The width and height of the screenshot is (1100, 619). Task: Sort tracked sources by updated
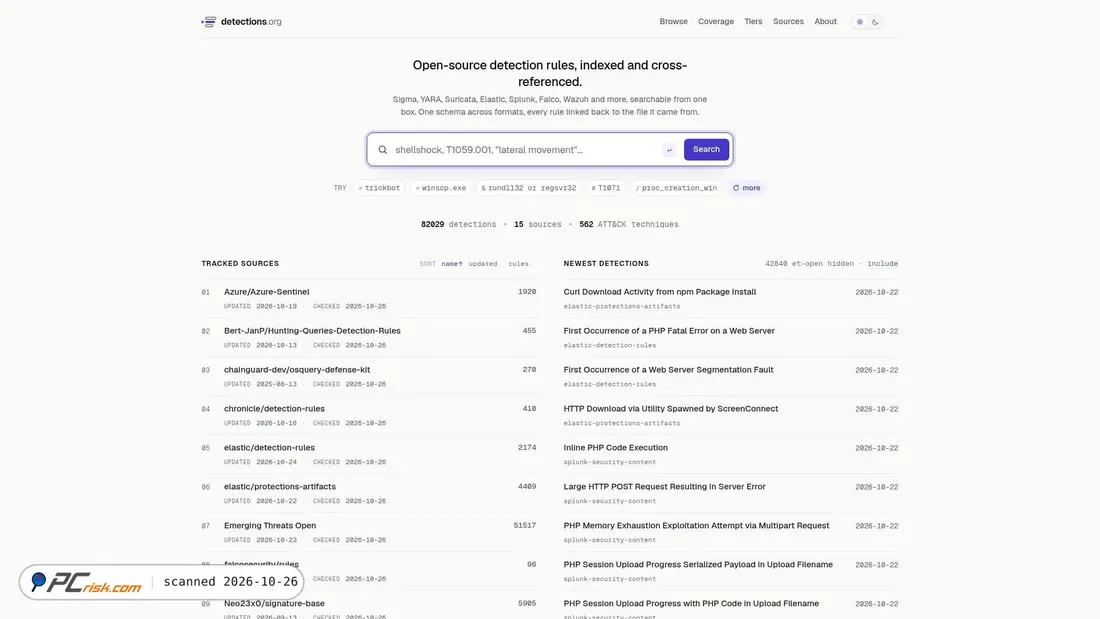[483, 264]
